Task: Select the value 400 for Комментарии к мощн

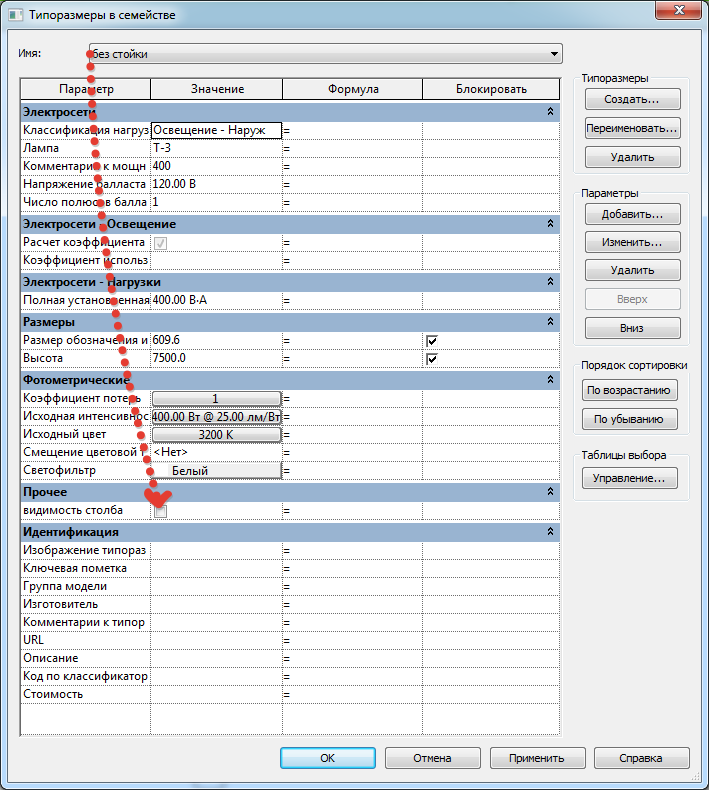Action: 216,166
